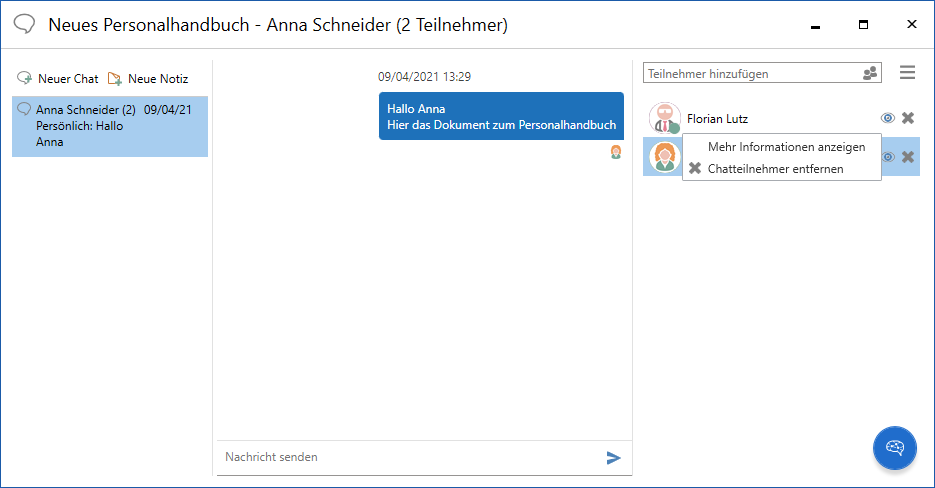935x488 pixels.
Task: Create a note with Neue Notiz
Action: tap(148, 78)
